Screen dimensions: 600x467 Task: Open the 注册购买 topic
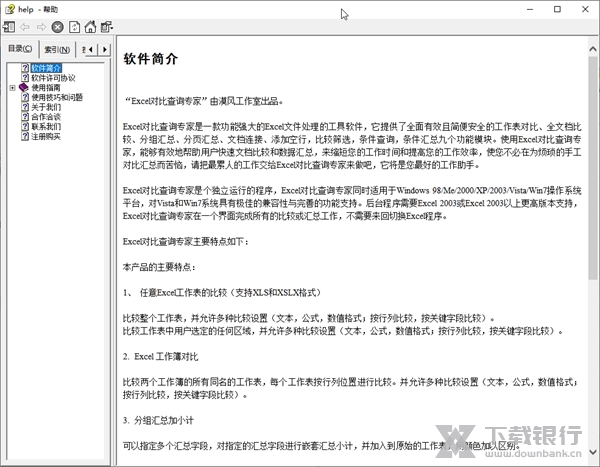[x=46, y=137]
